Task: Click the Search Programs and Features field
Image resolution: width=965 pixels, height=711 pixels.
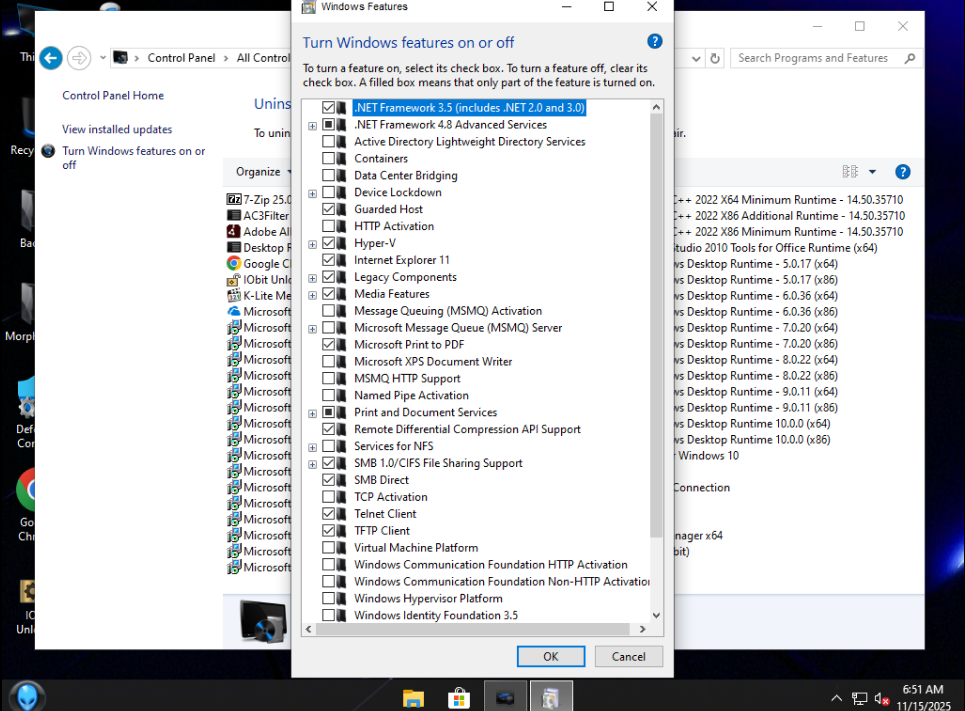Action: [815, 58]
